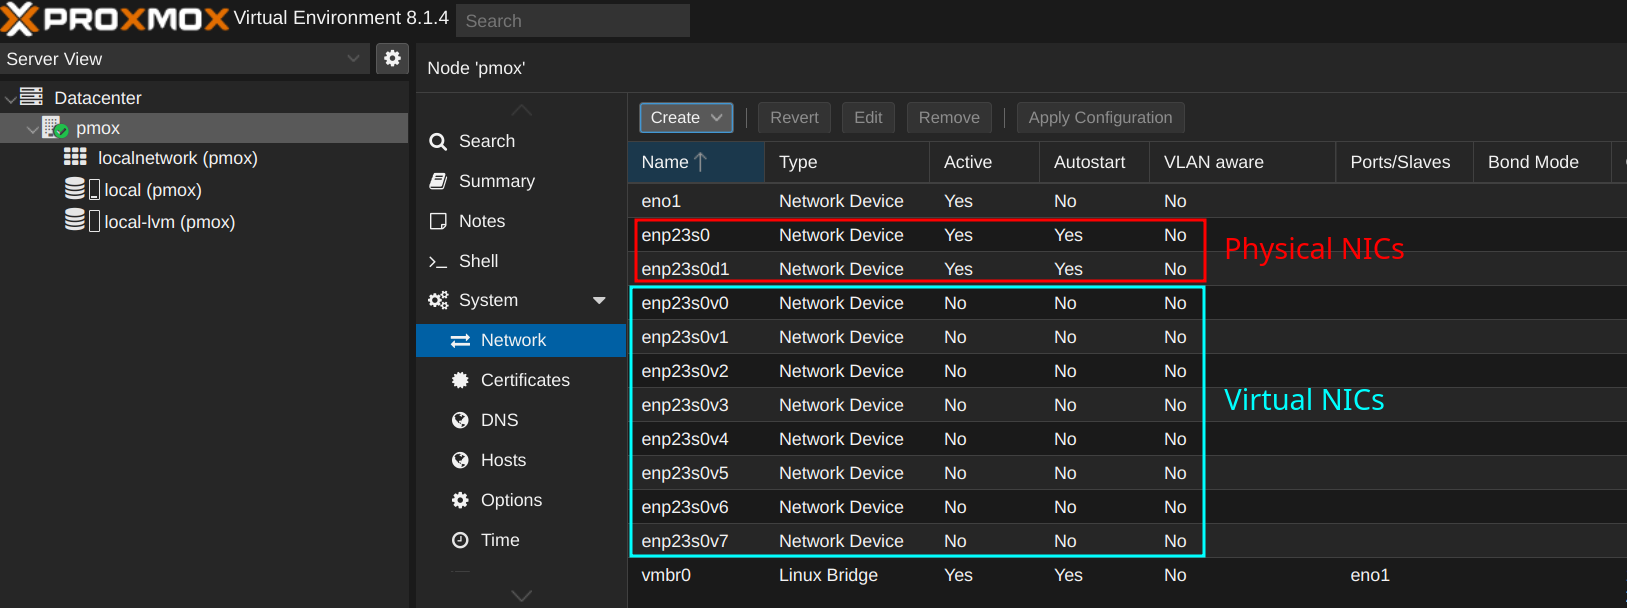
Task: Click the Proxmox logo
Action: [115, 19]
